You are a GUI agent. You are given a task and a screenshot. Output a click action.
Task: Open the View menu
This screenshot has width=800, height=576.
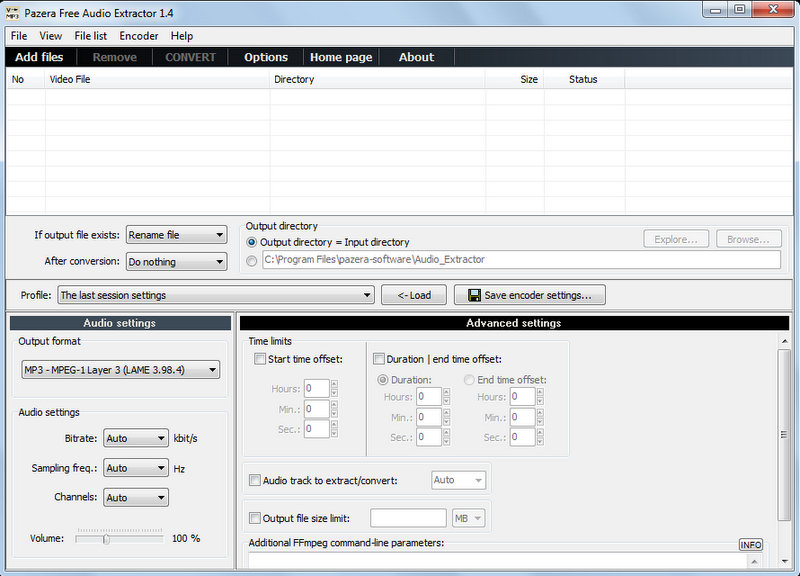pyautogui.click(x=51, y=36)
